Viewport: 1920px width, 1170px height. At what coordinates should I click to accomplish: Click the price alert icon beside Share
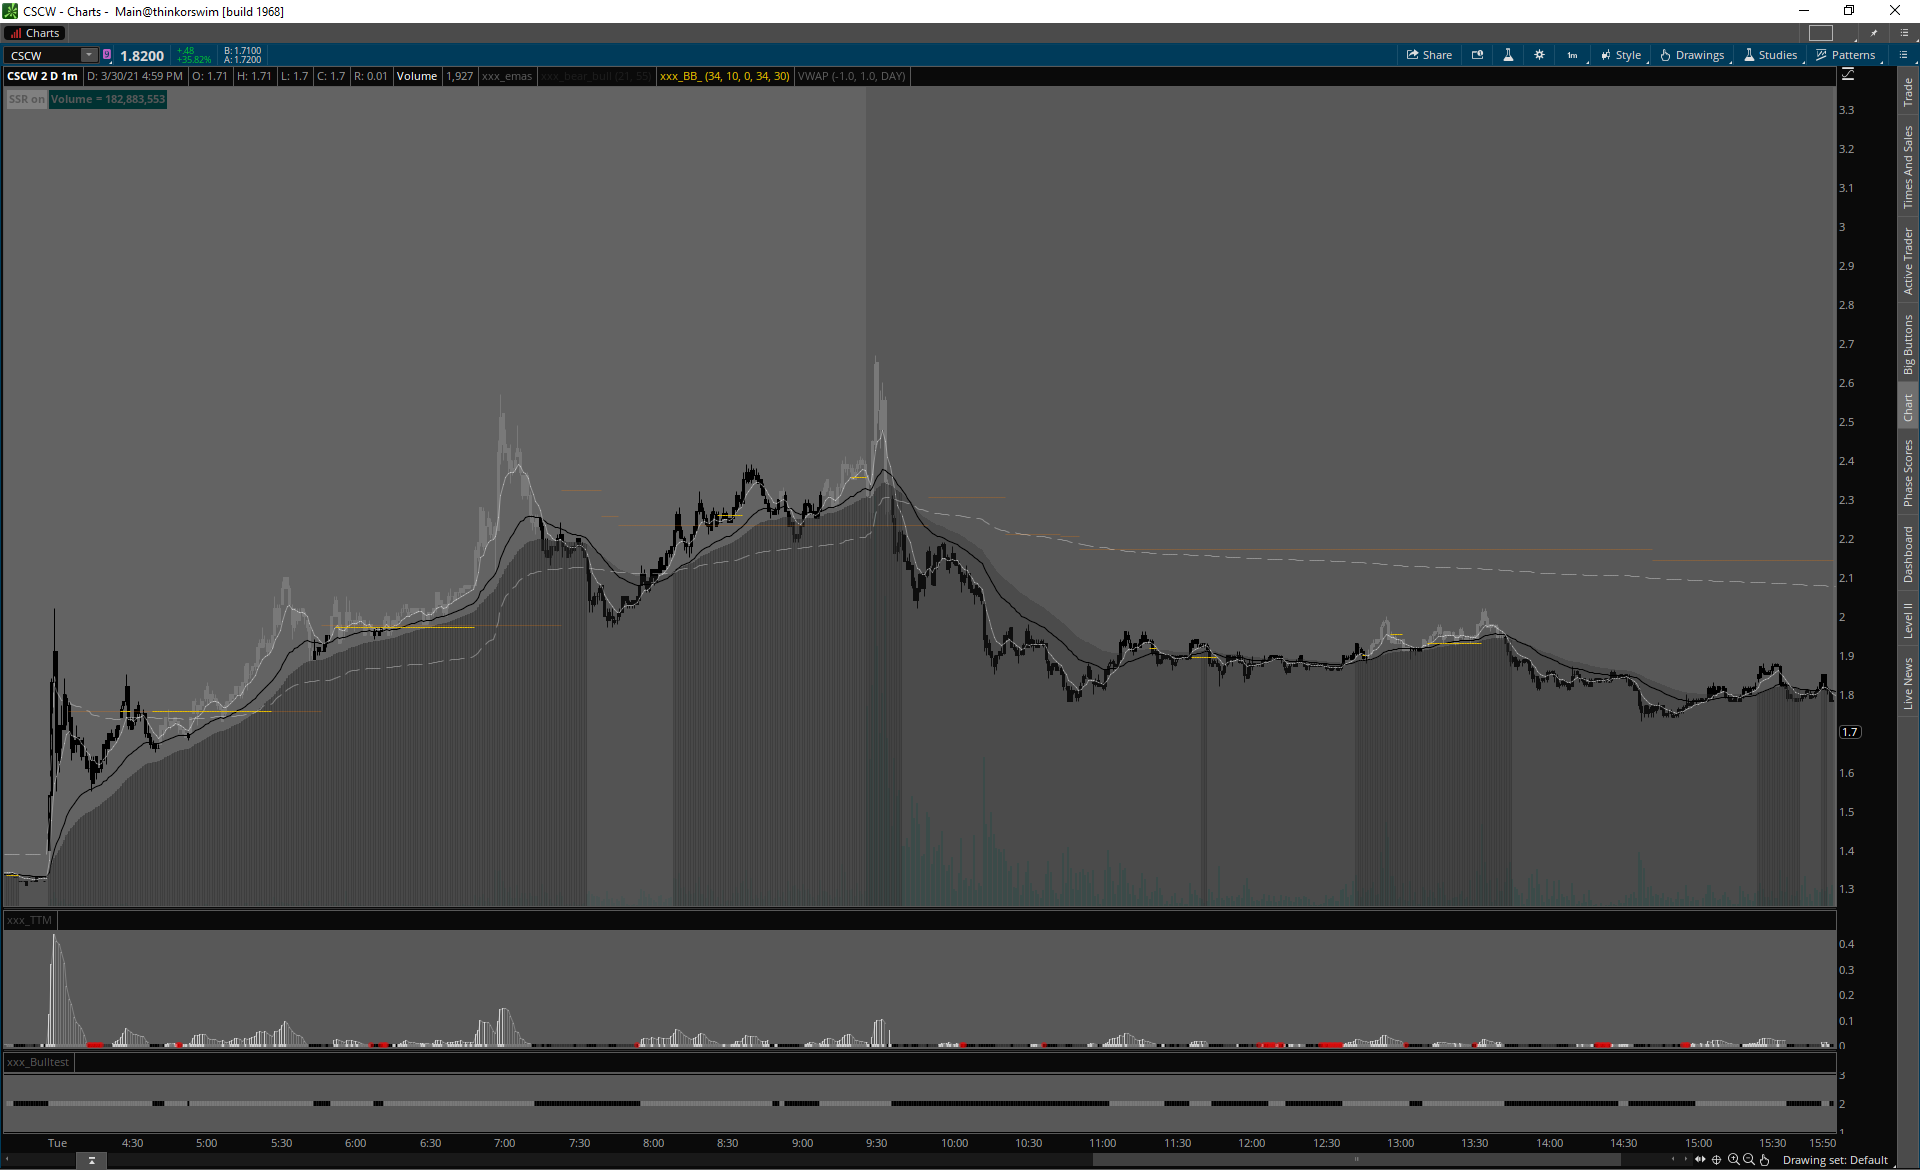tap(1477, 55)
